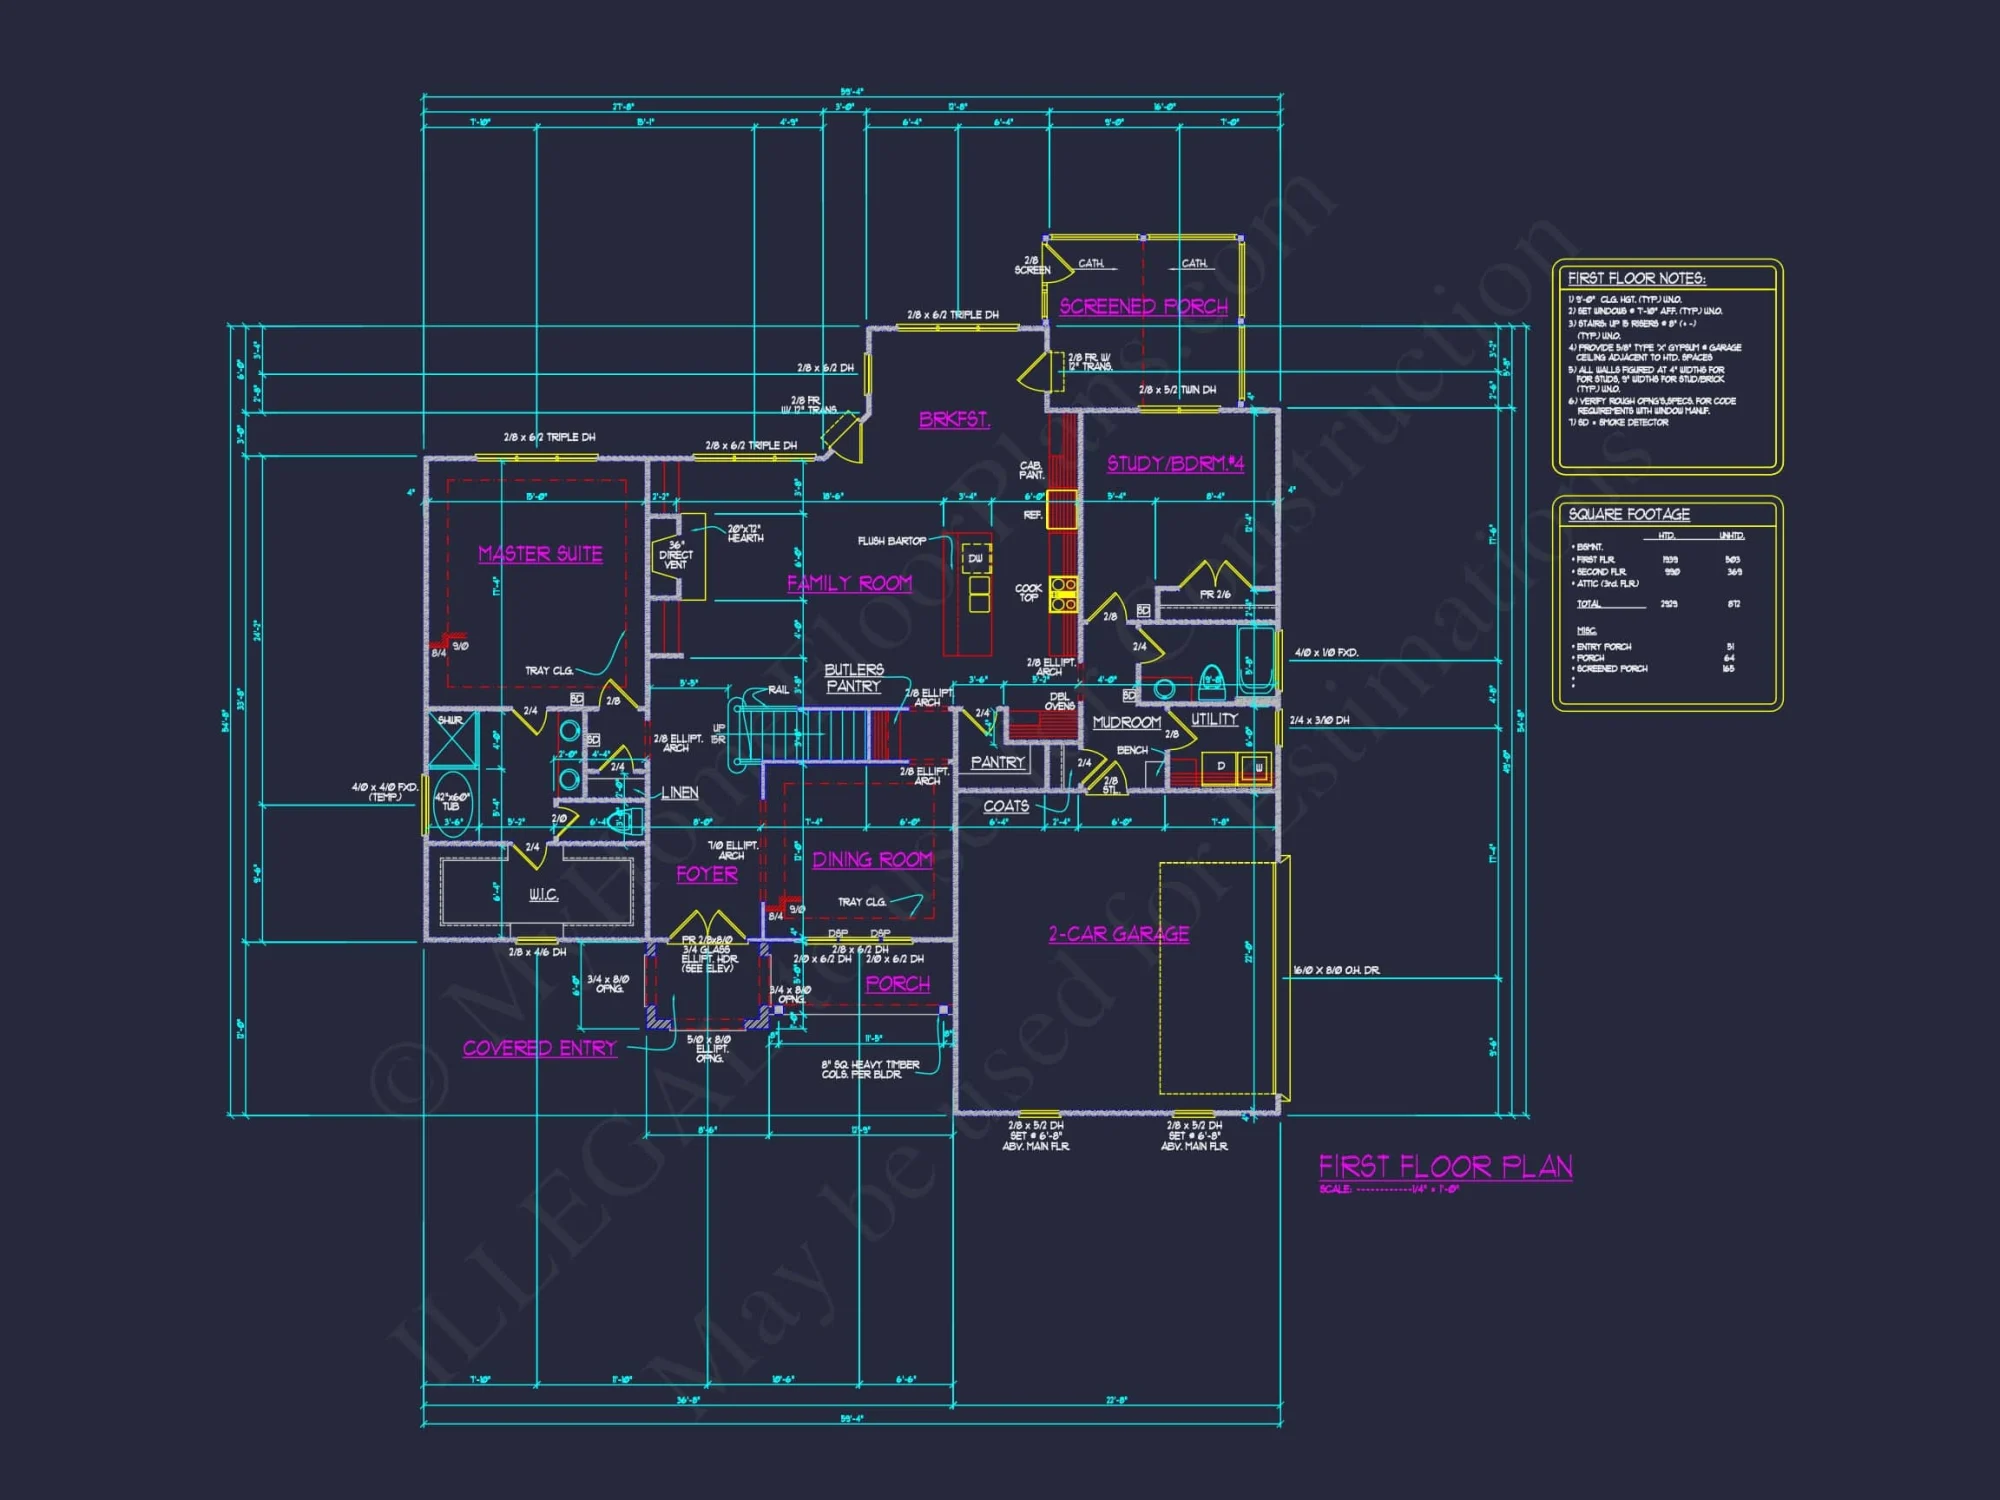The height and width of the screenshot is (1500, 2000).
Task: Click the dryer D symbol in utility
Action: coord(1221,767)
